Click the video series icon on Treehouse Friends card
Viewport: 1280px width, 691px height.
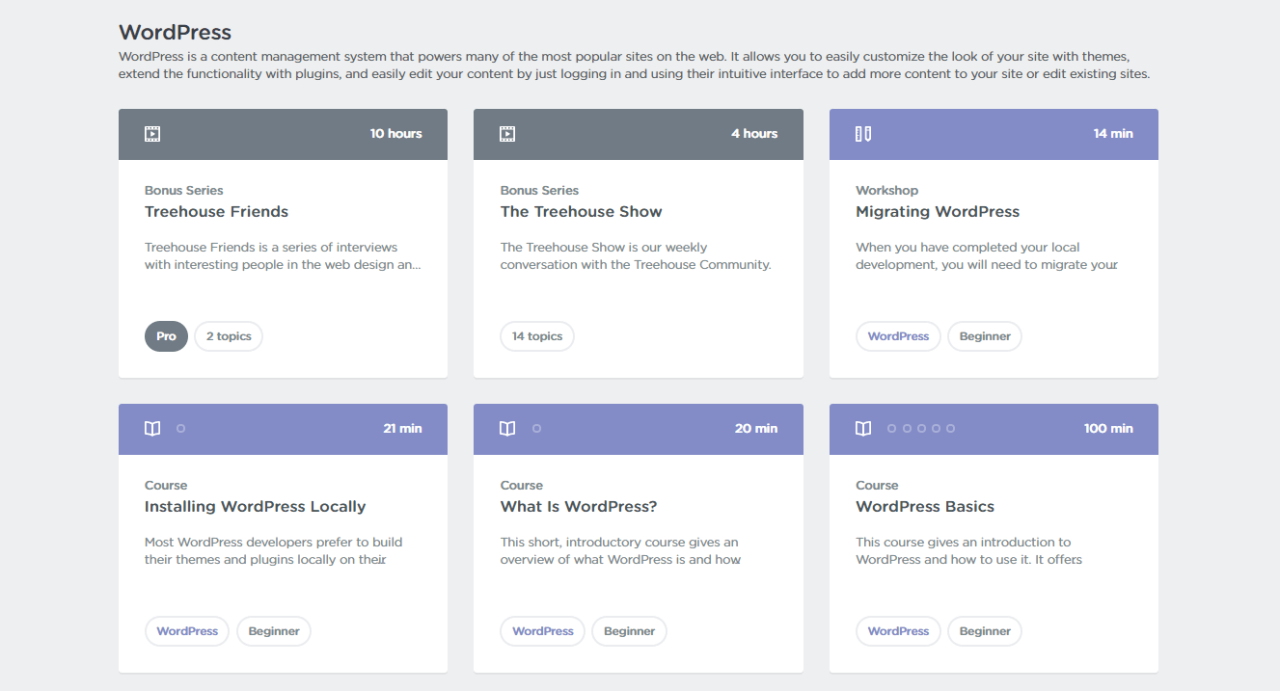pyautogui.click(x=151, y=133)
